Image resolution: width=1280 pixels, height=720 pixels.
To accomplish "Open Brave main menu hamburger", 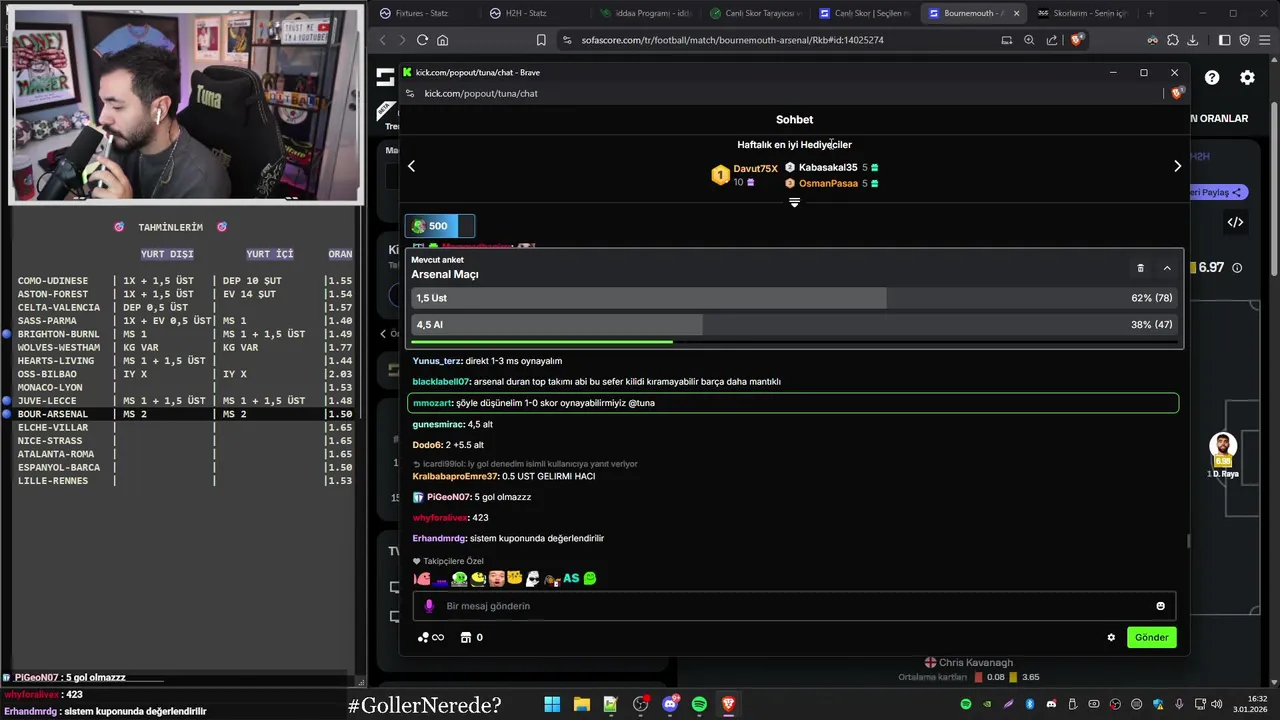I will pyautogui.click(x=1265, y=40).
